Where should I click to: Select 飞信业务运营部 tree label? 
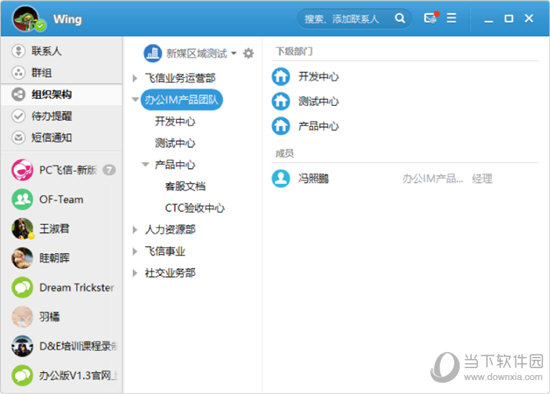[x=180, y=78]
